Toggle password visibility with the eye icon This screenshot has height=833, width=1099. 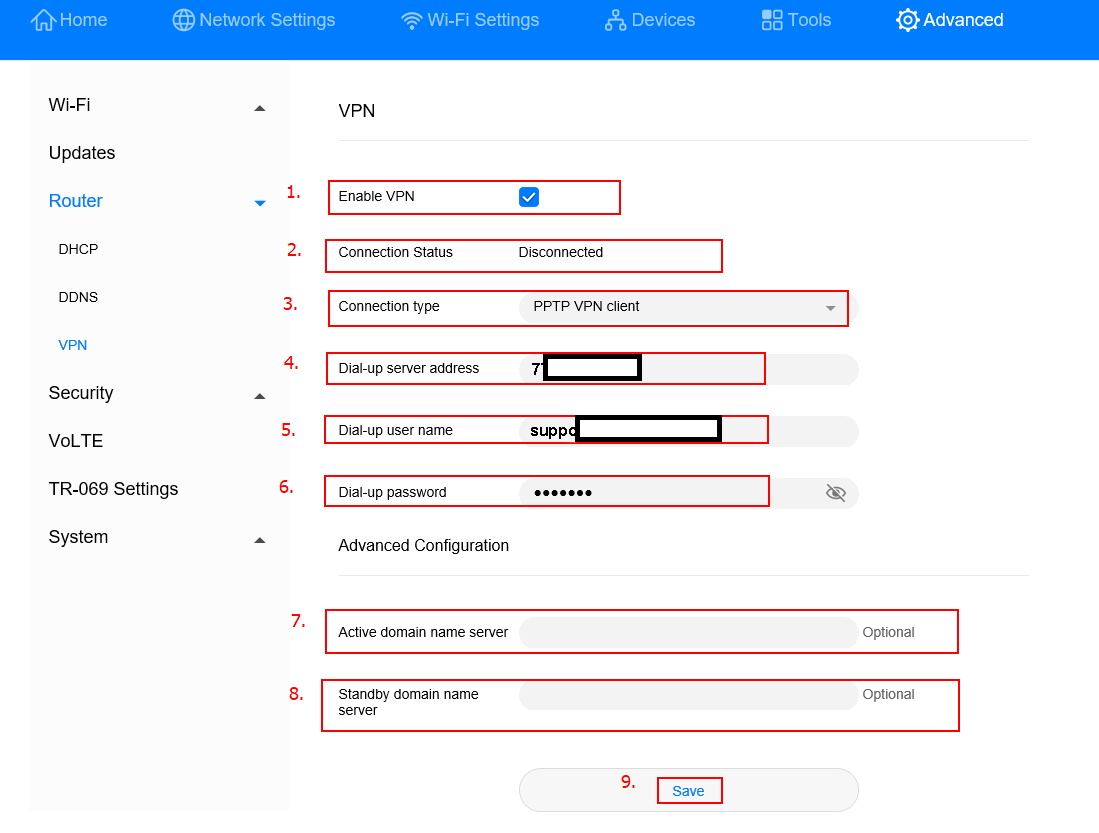(836, 492)
